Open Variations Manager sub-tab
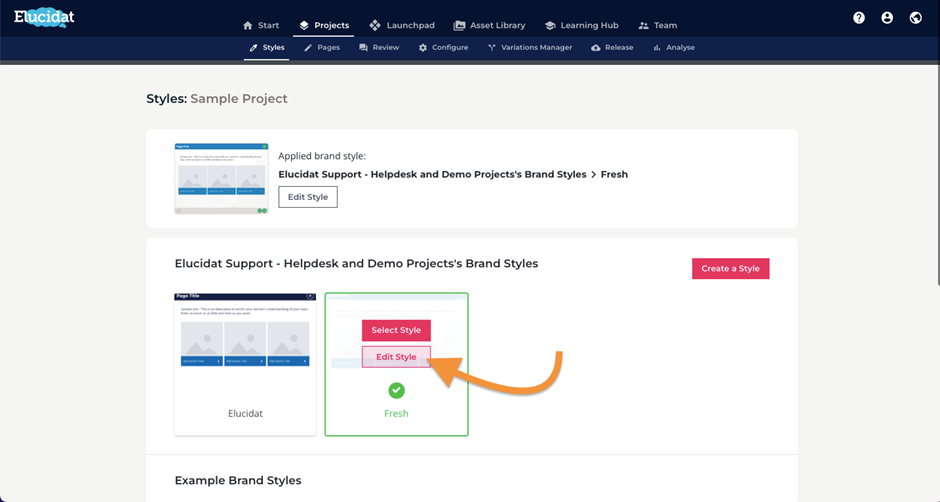 [x=530, y=47]
